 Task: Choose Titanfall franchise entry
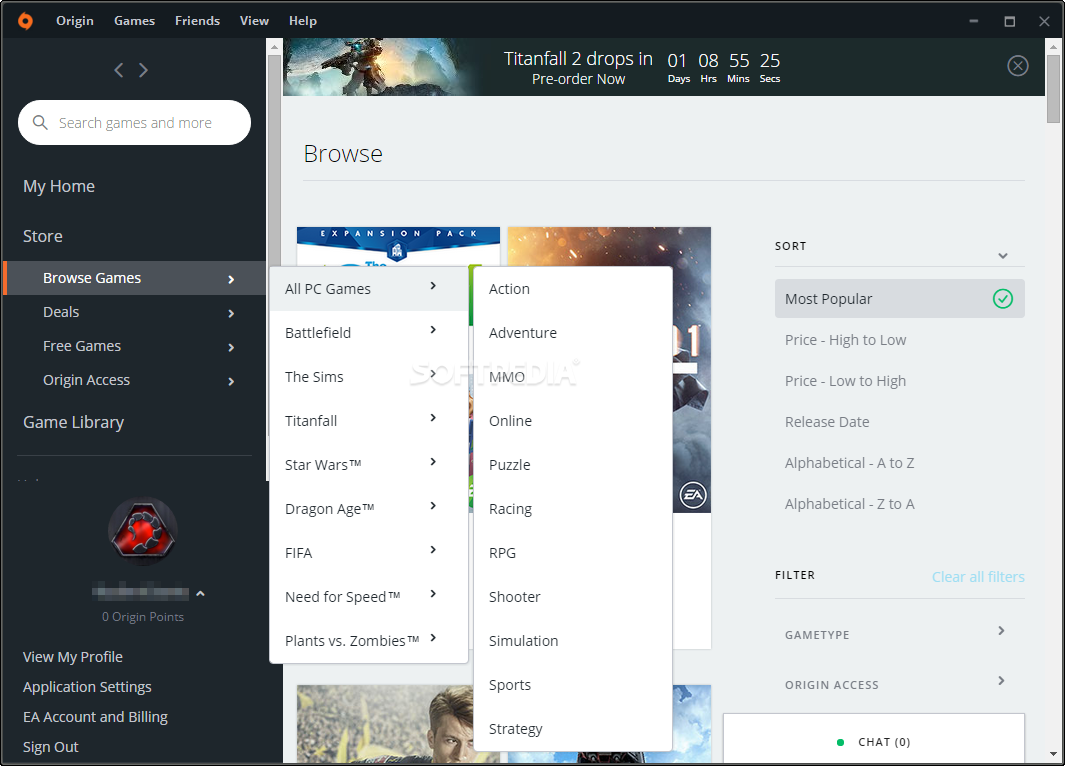[369, 421]
